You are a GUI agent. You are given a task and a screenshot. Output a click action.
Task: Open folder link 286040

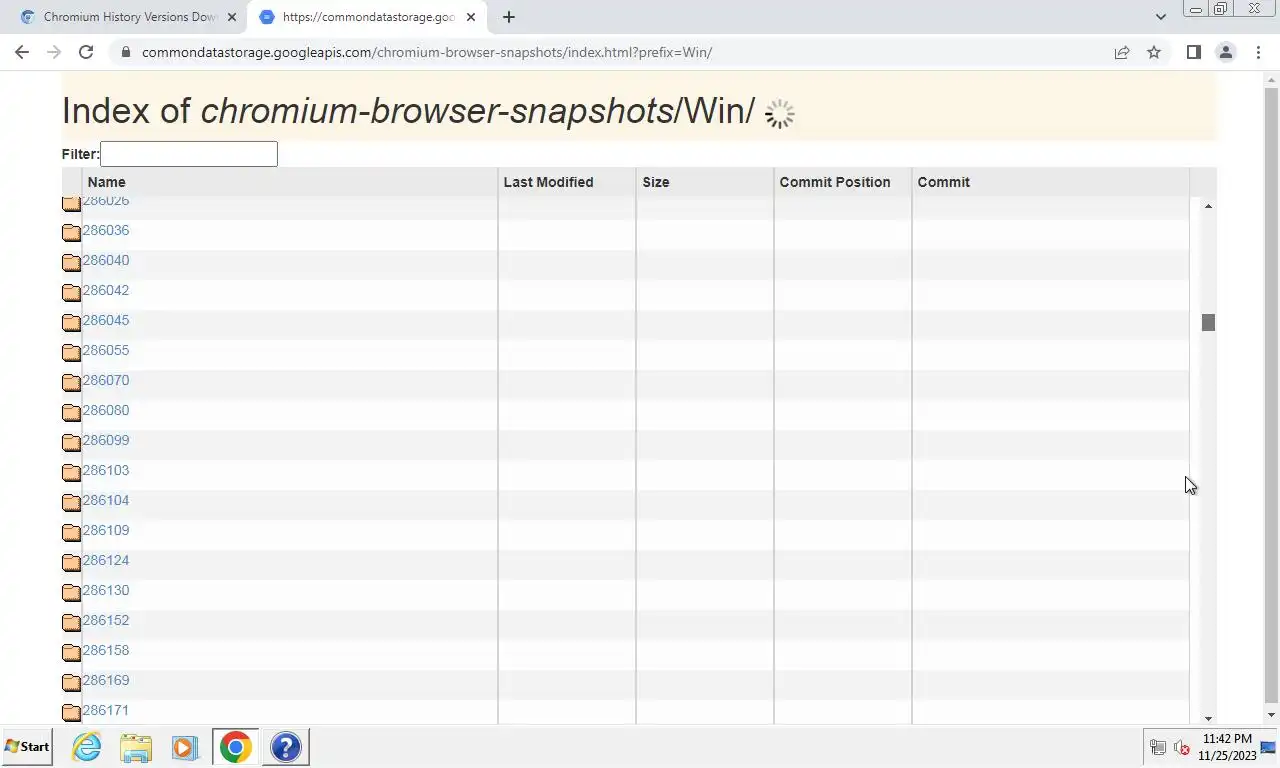point(106,260)
